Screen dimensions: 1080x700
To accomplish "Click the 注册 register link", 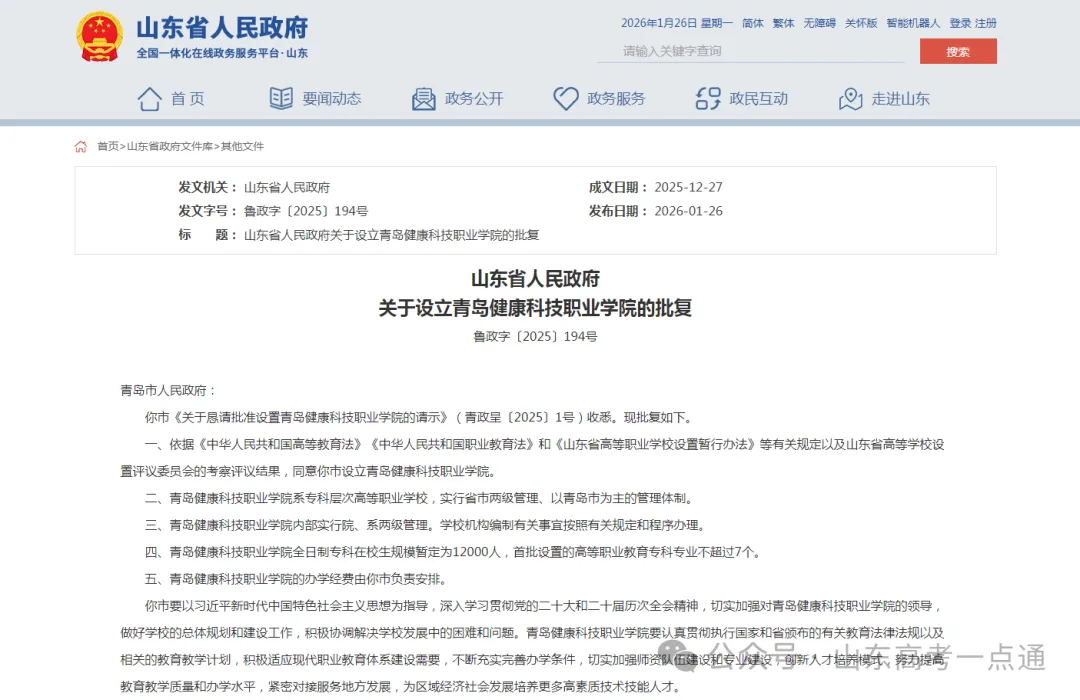I will pyautogui.click(x=986, y=23).
